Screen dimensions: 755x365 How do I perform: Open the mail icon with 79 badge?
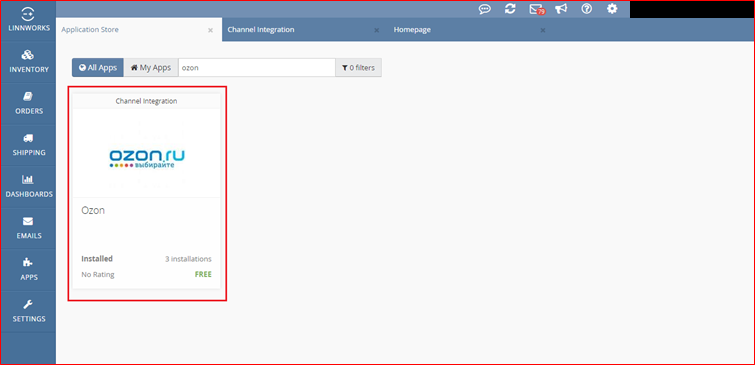[536, 9]
